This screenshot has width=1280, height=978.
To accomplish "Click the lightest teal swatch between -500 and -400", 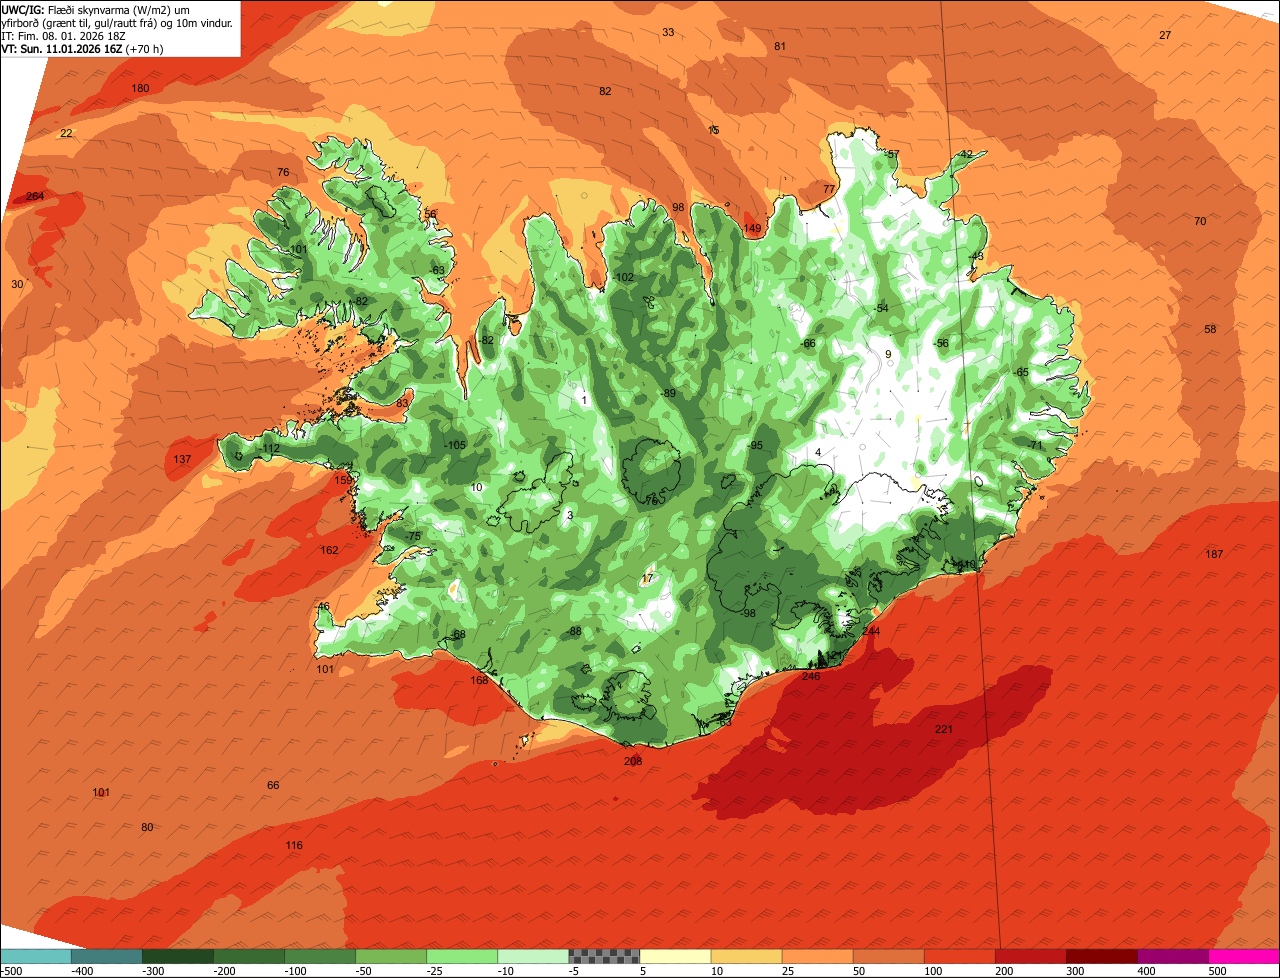I will click(35, 956).
